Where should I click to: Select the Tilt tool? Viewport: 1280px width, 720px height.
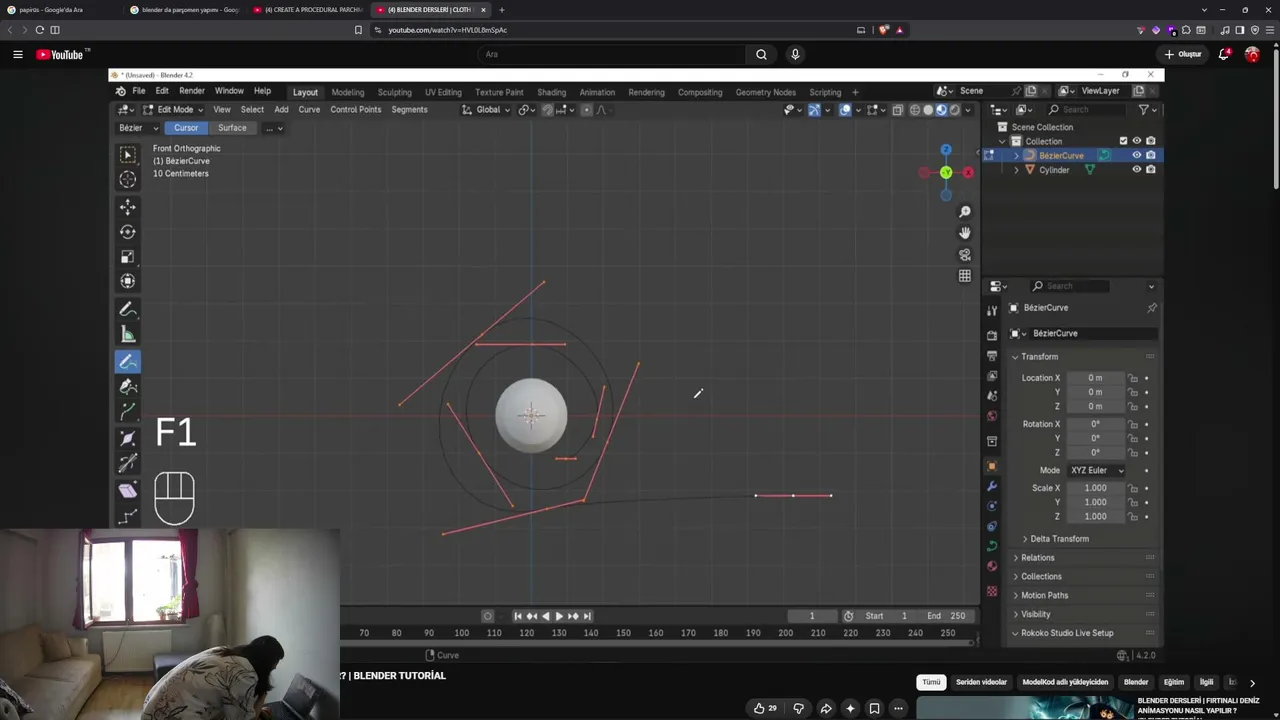pyautogui.click(x=128, y=464)
